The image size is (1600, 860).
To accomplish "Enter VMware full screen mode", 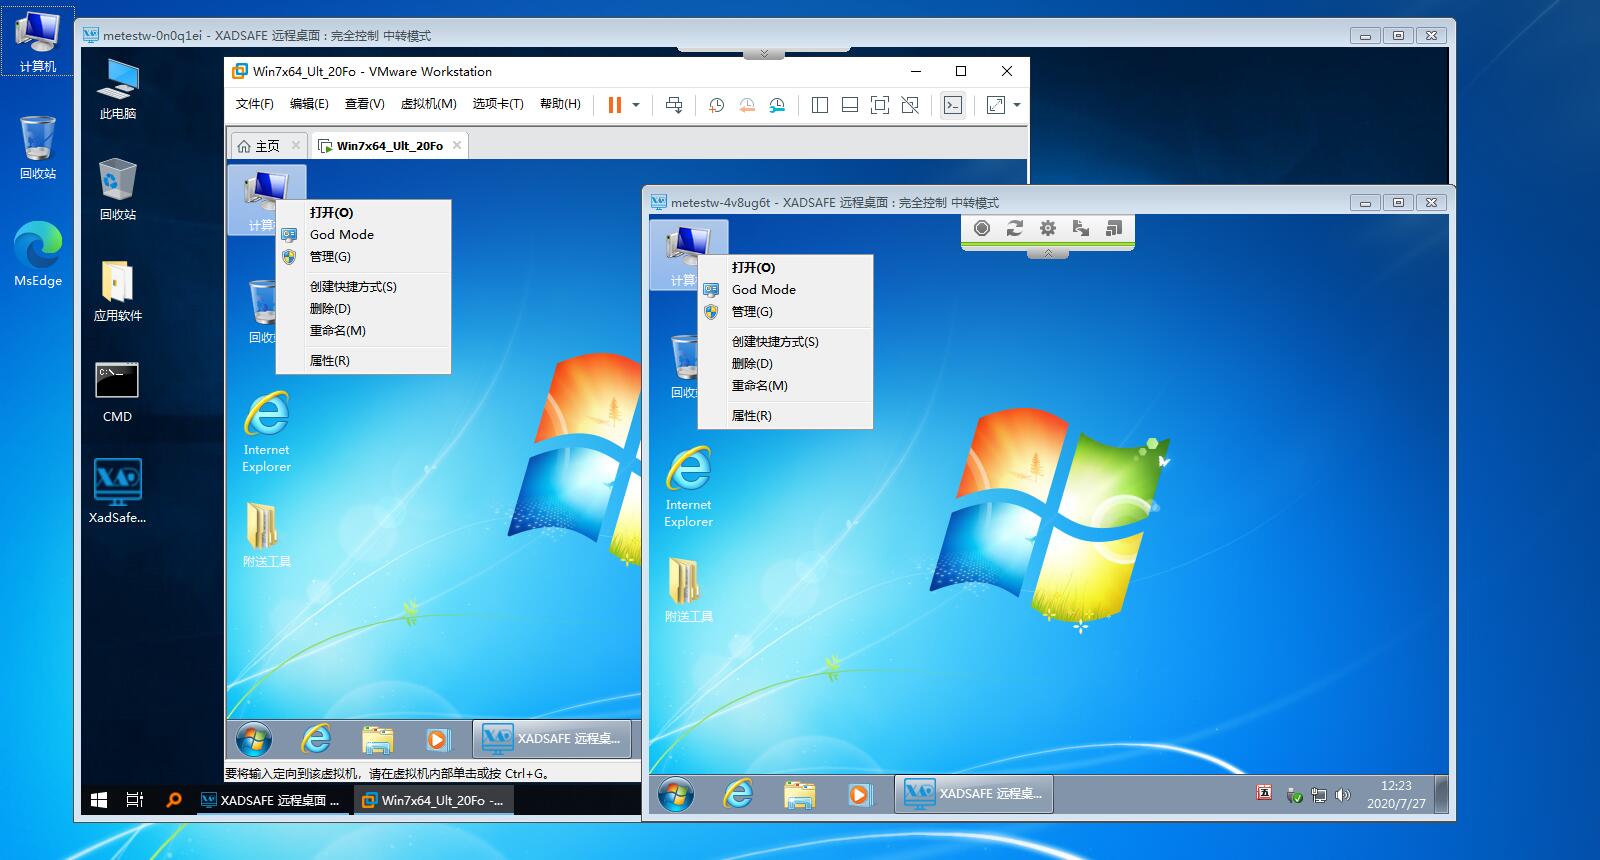I will pyautogui.click(x=880, y=105).
